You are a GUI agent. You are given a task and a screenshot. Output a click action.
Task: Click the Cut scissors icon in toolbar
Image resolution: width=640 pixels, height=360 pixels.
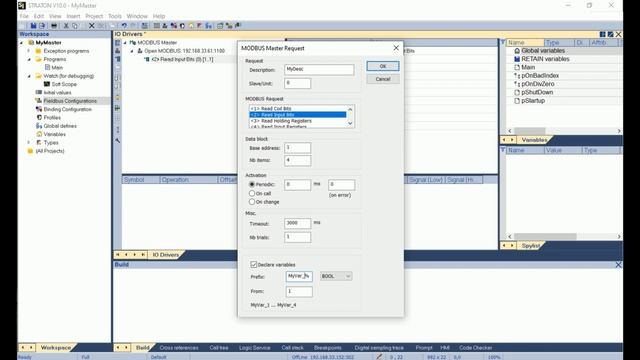click(66, 26)
